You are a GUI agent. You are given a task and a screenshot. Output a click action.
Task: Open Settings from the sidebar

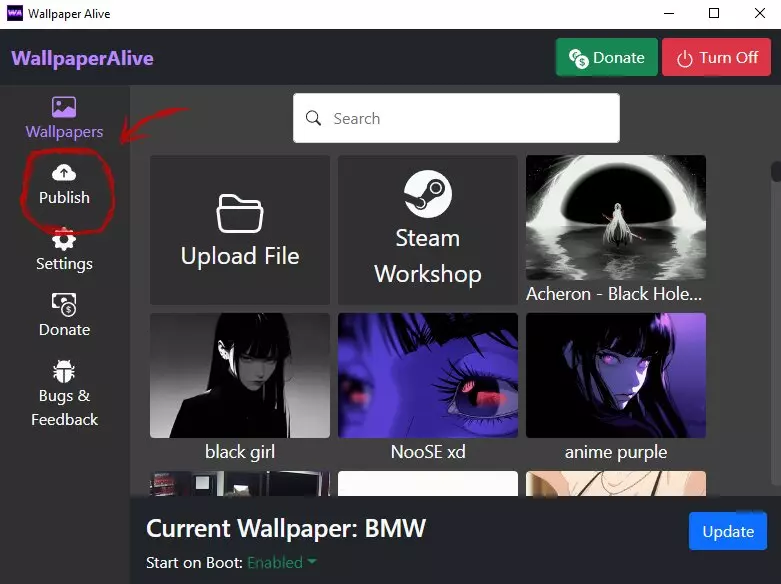[x=64, y=250]
